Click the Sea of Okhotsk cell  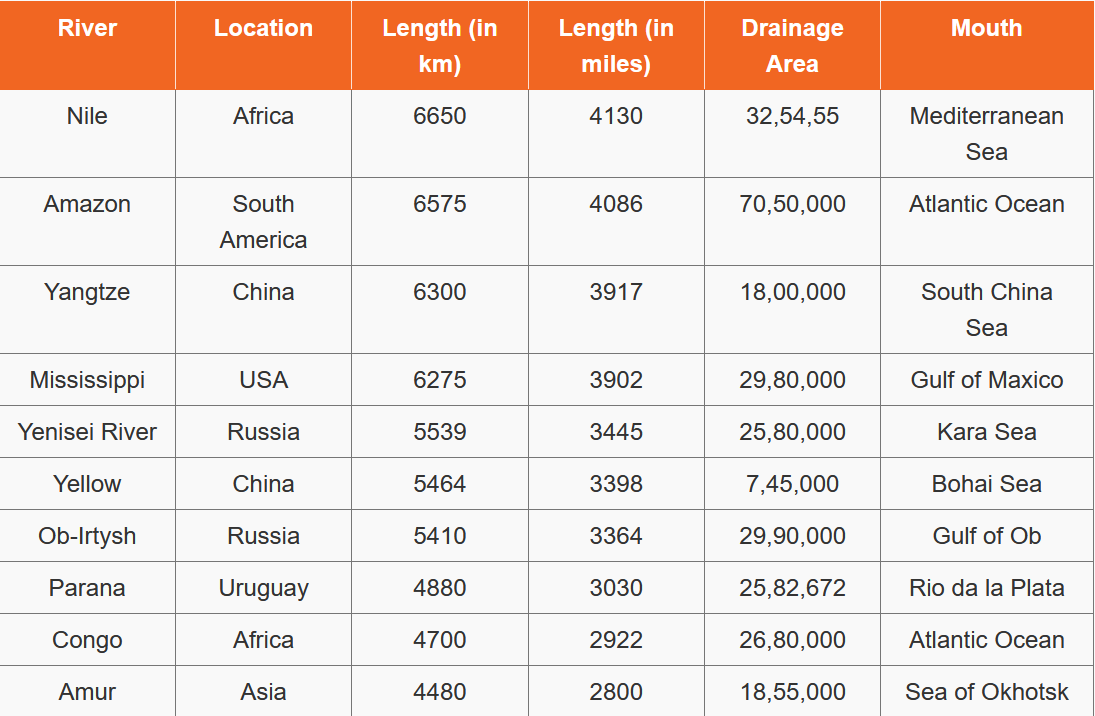click(986, 692)
